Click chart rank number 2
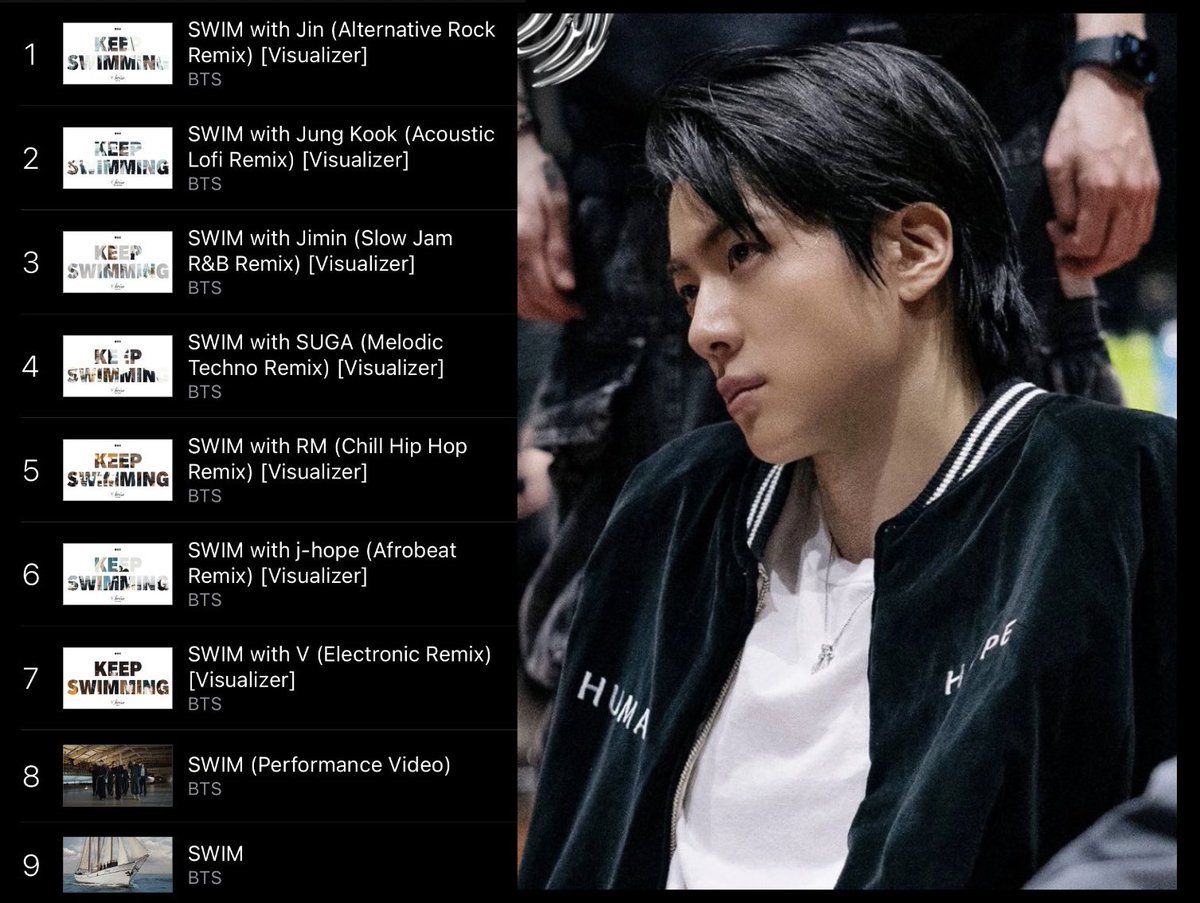 pos(31,158)
